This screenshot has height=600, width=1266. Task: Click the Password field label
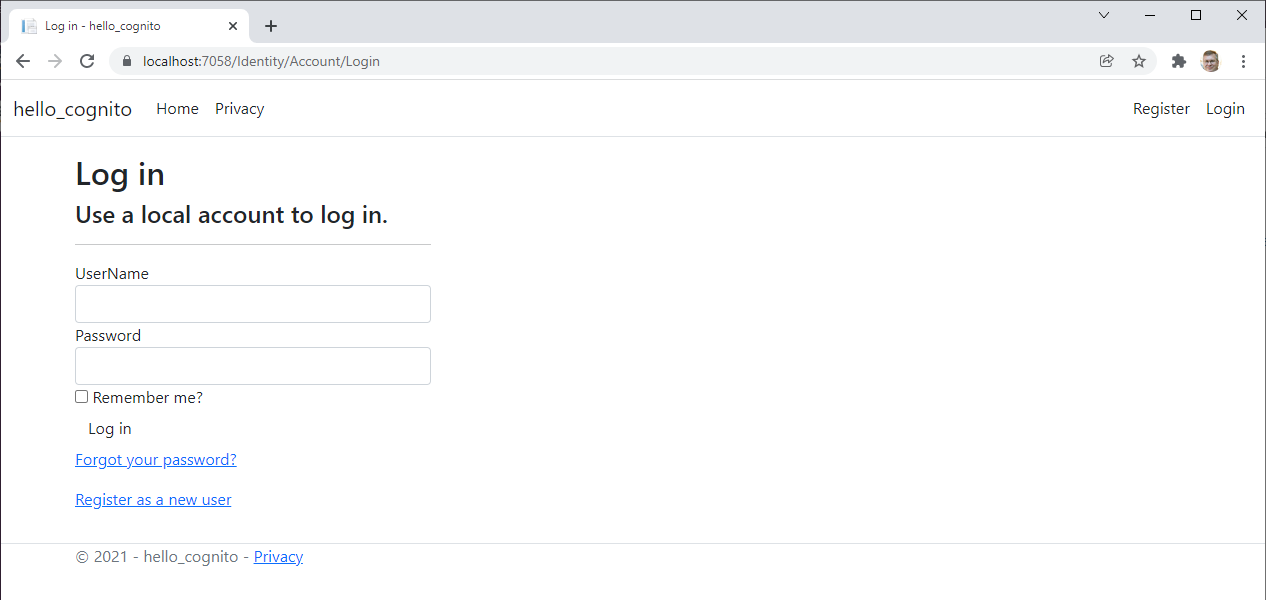(x=108, y=336)
